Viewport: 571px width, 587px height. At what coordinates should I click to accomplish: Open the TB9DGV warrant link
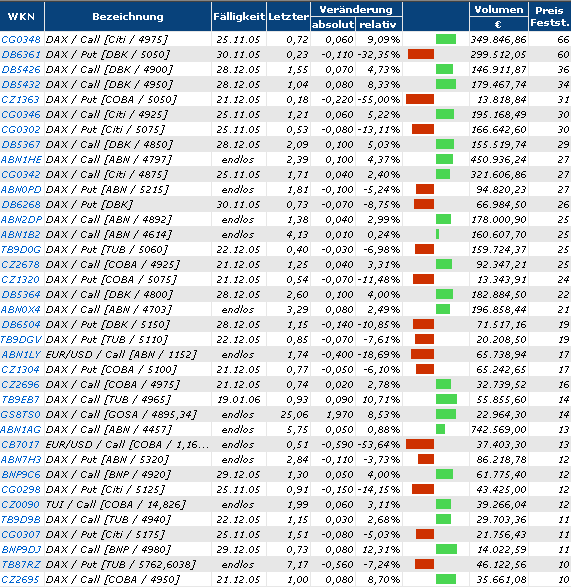point(21,340)
